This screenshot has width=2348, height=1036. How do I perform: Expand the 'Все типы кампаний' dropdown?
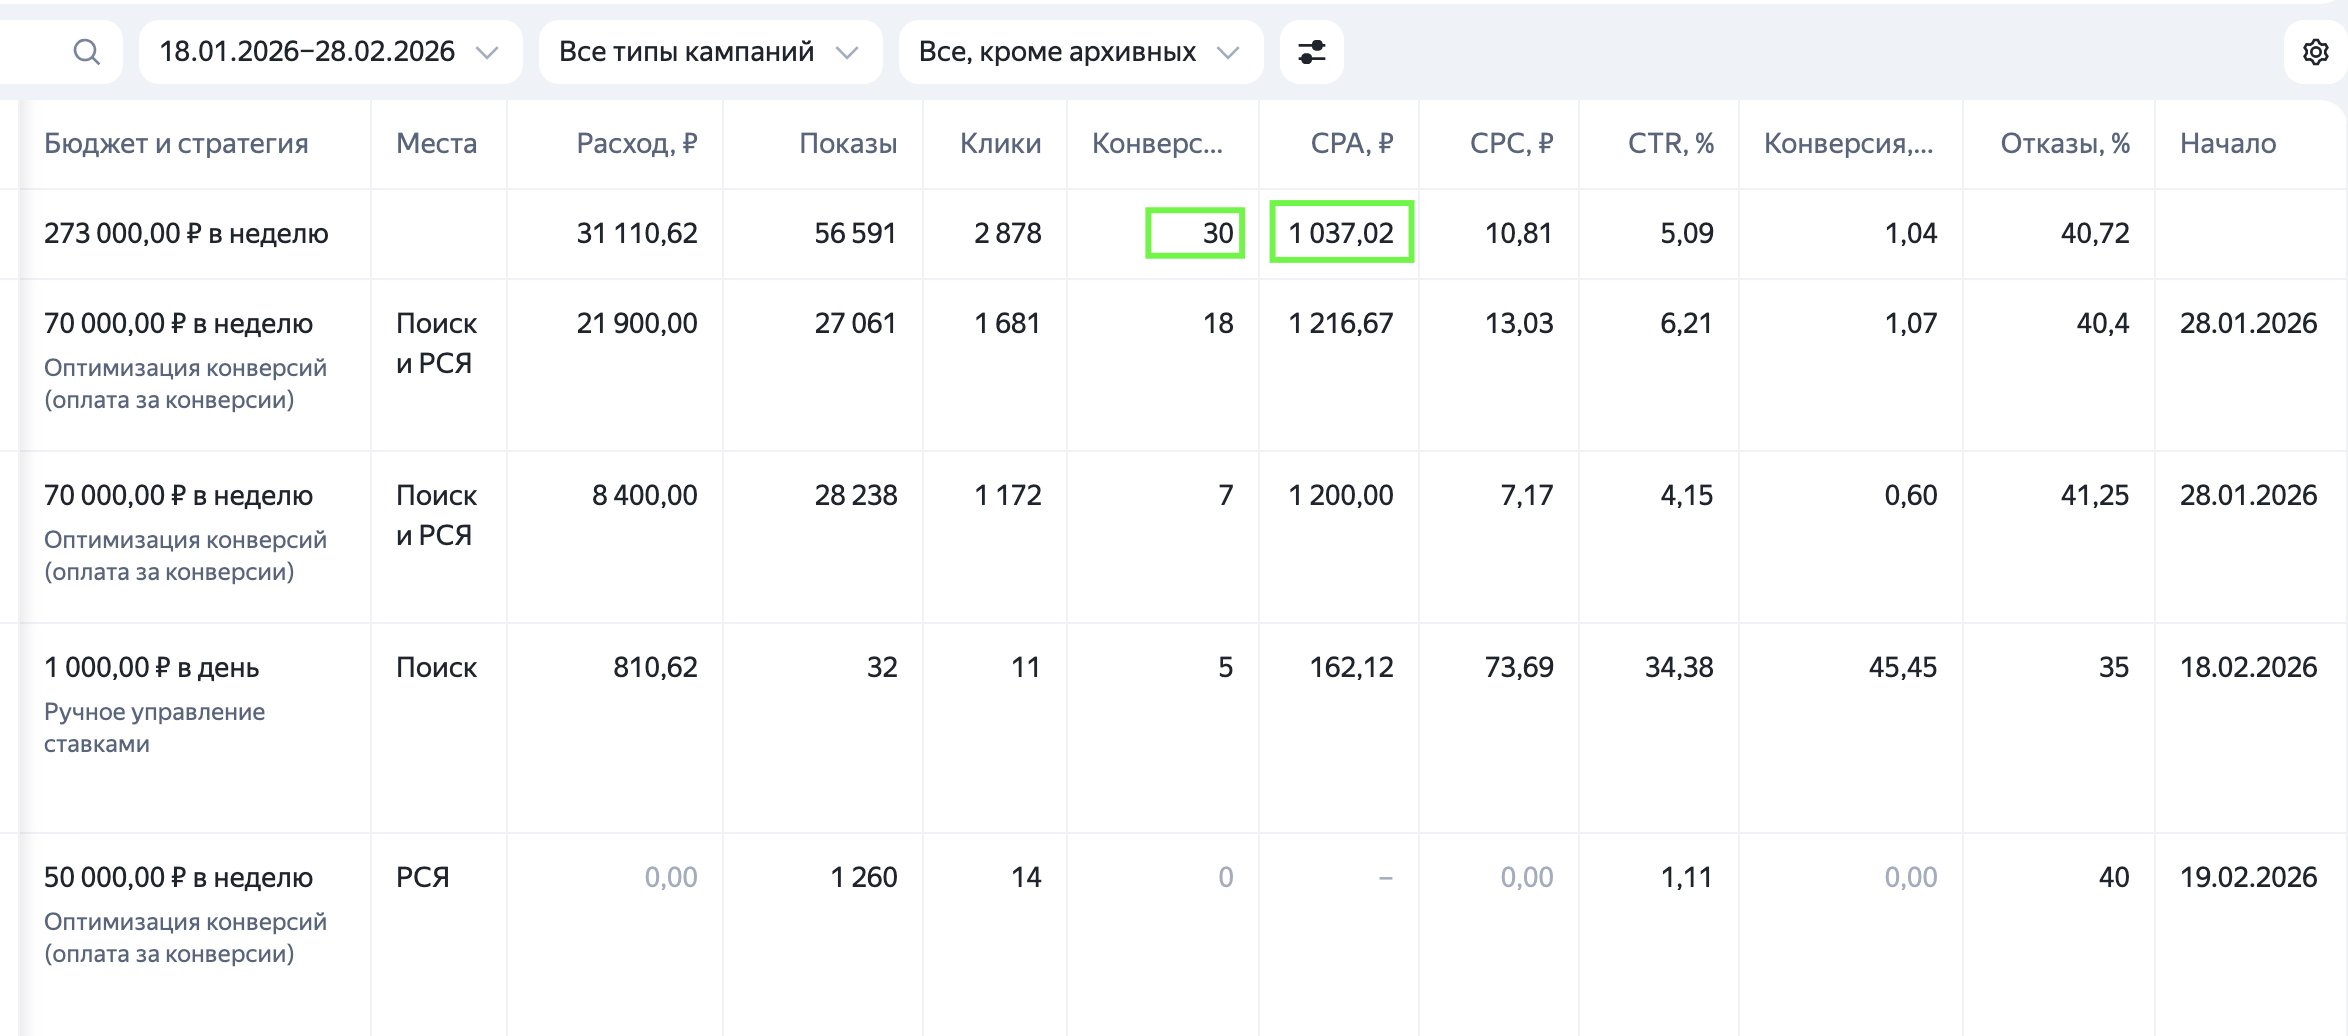(709, 52)
